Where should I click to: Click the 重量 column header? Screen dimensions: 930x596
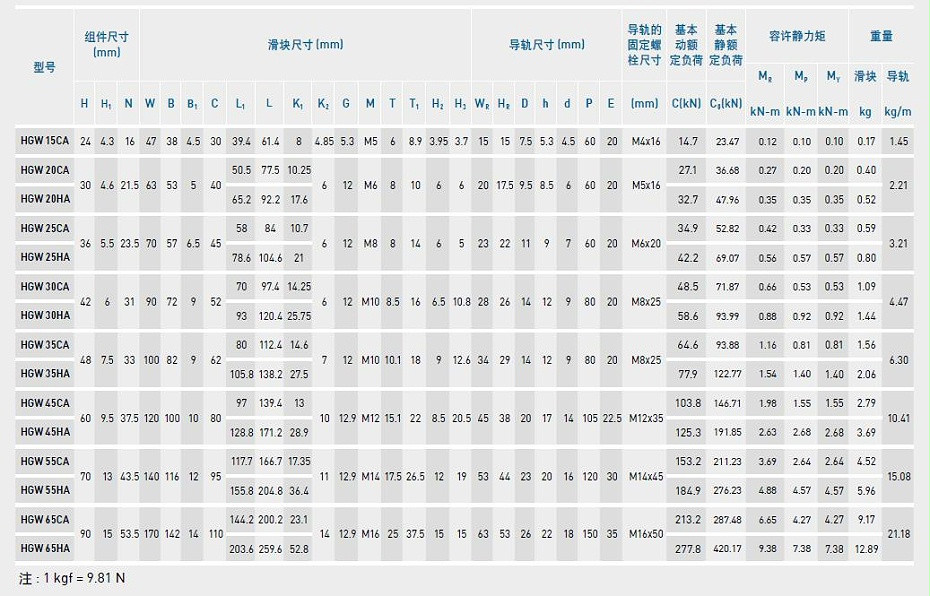click(883, 37)
